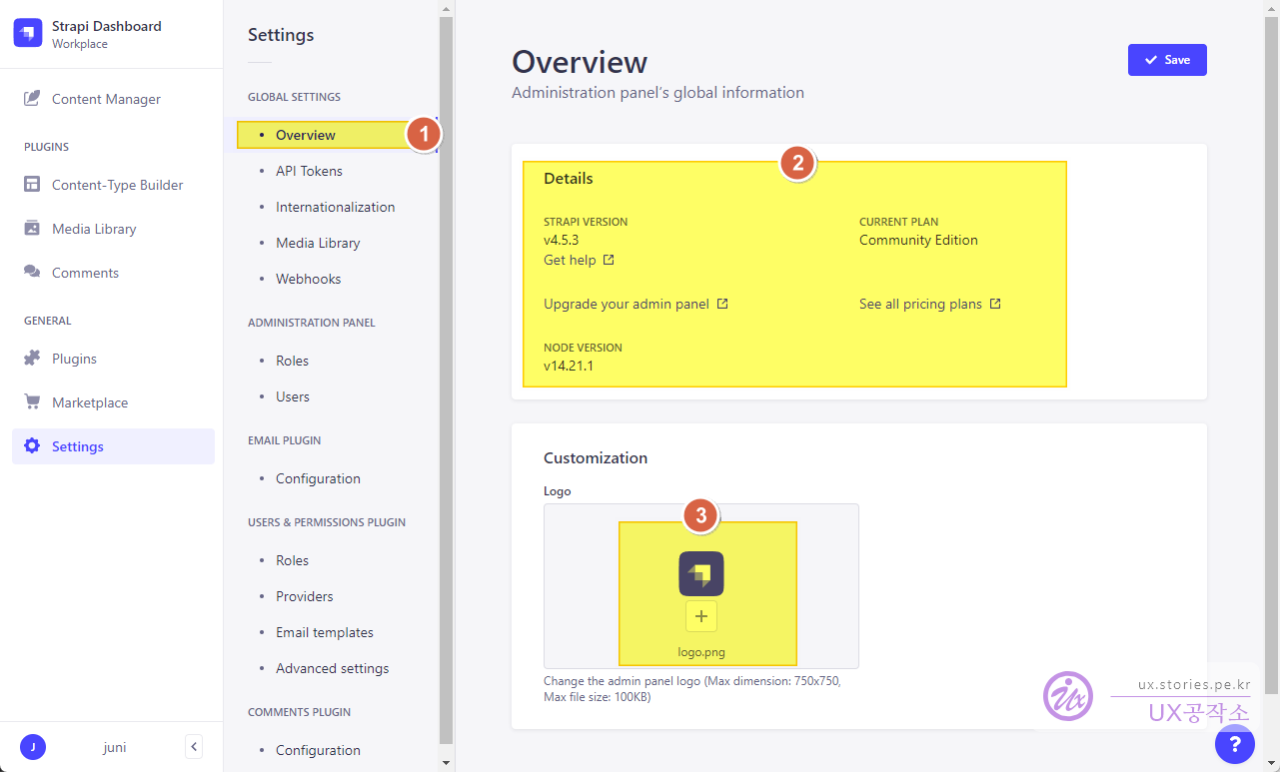Click external icon beside See all pricing plans

tap(995, 304)
